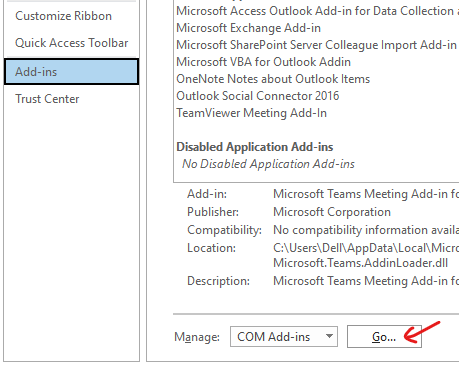
Task: Select OneNote Notes about Outlook Items
Action: [x=273, y=79]
